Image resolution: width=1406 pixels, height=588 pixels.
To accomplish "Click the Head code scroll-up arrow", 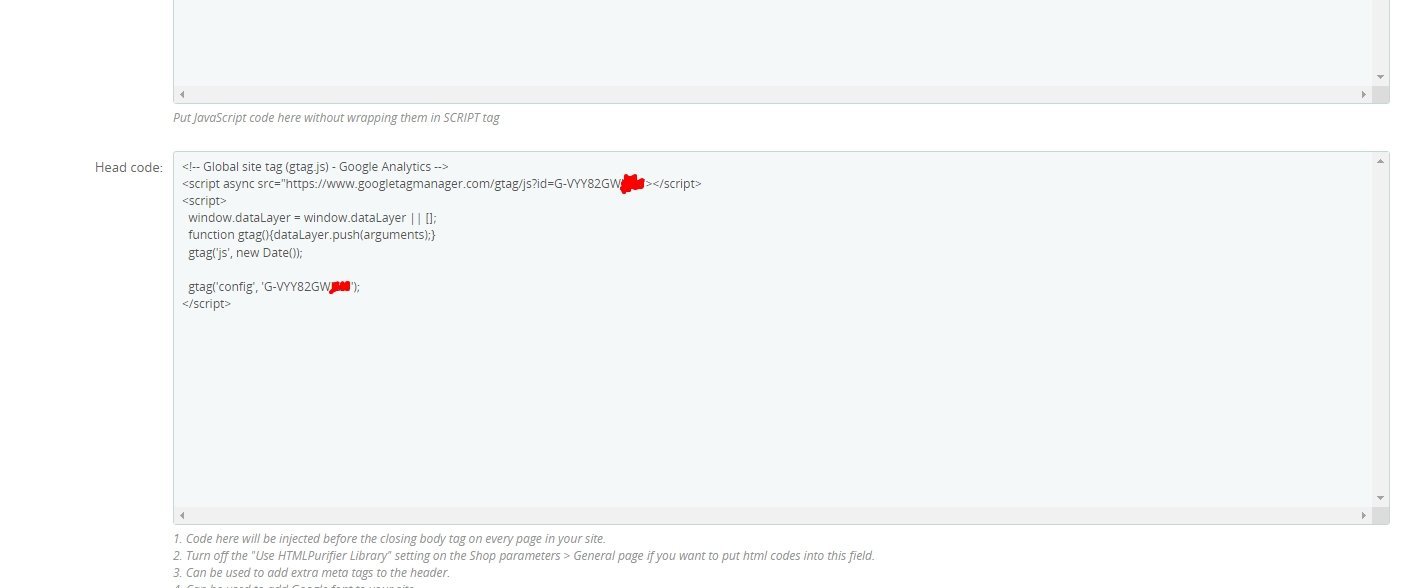I will click(1381, 161).
